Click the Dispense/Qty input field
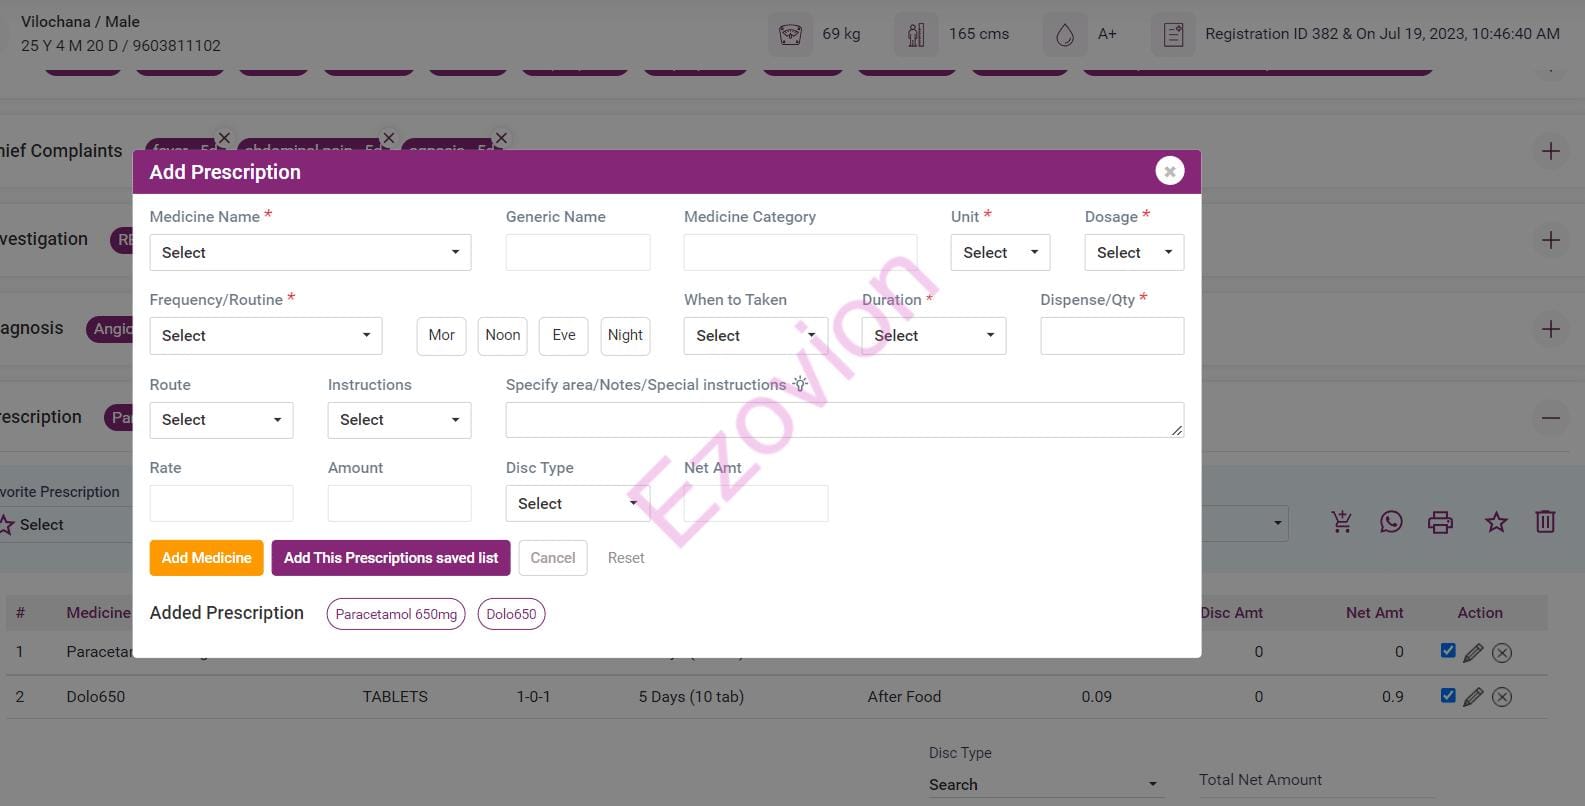The width and height of the screenshot is (1585, 806). pos(1111,336)
